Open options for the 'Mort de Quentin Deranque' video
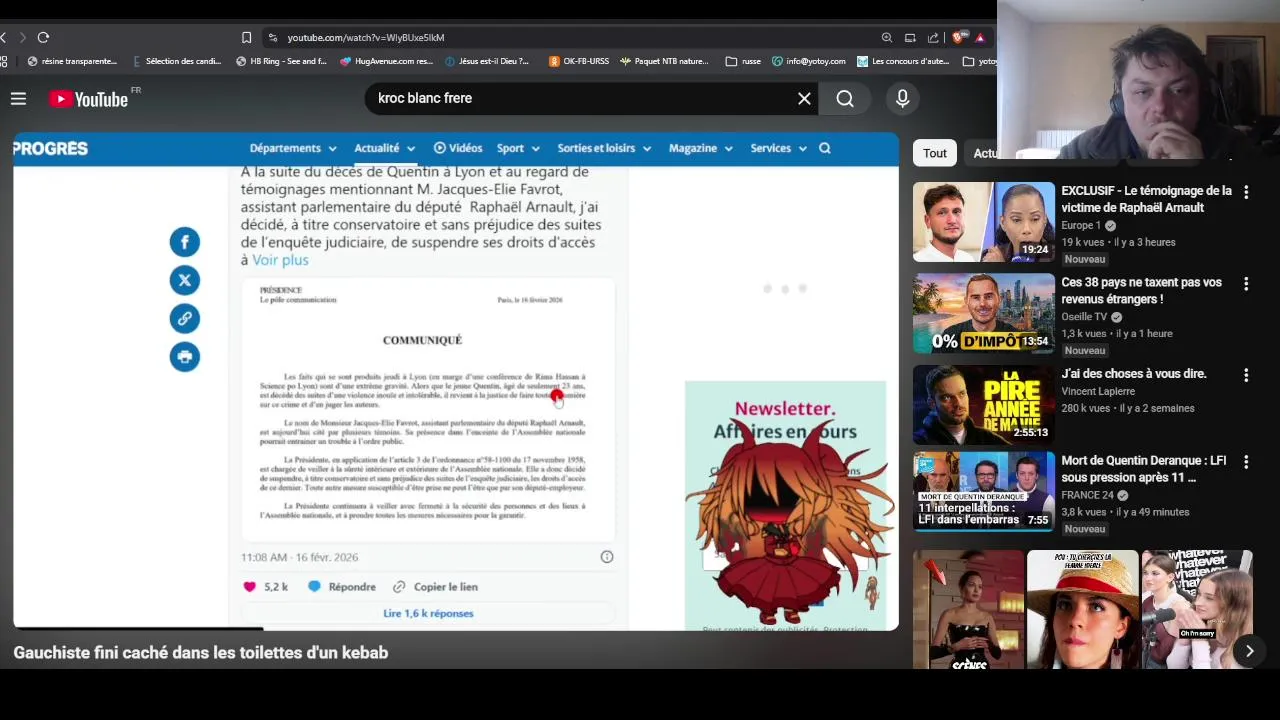This screenshot has height=720, width=1280. (1246, 462)
